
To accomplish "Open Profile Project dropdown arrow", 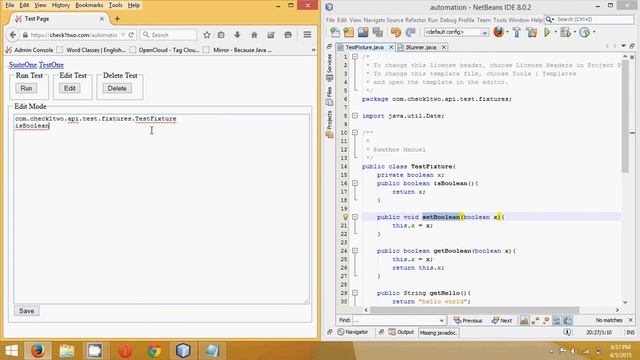I will coord(594,32).
